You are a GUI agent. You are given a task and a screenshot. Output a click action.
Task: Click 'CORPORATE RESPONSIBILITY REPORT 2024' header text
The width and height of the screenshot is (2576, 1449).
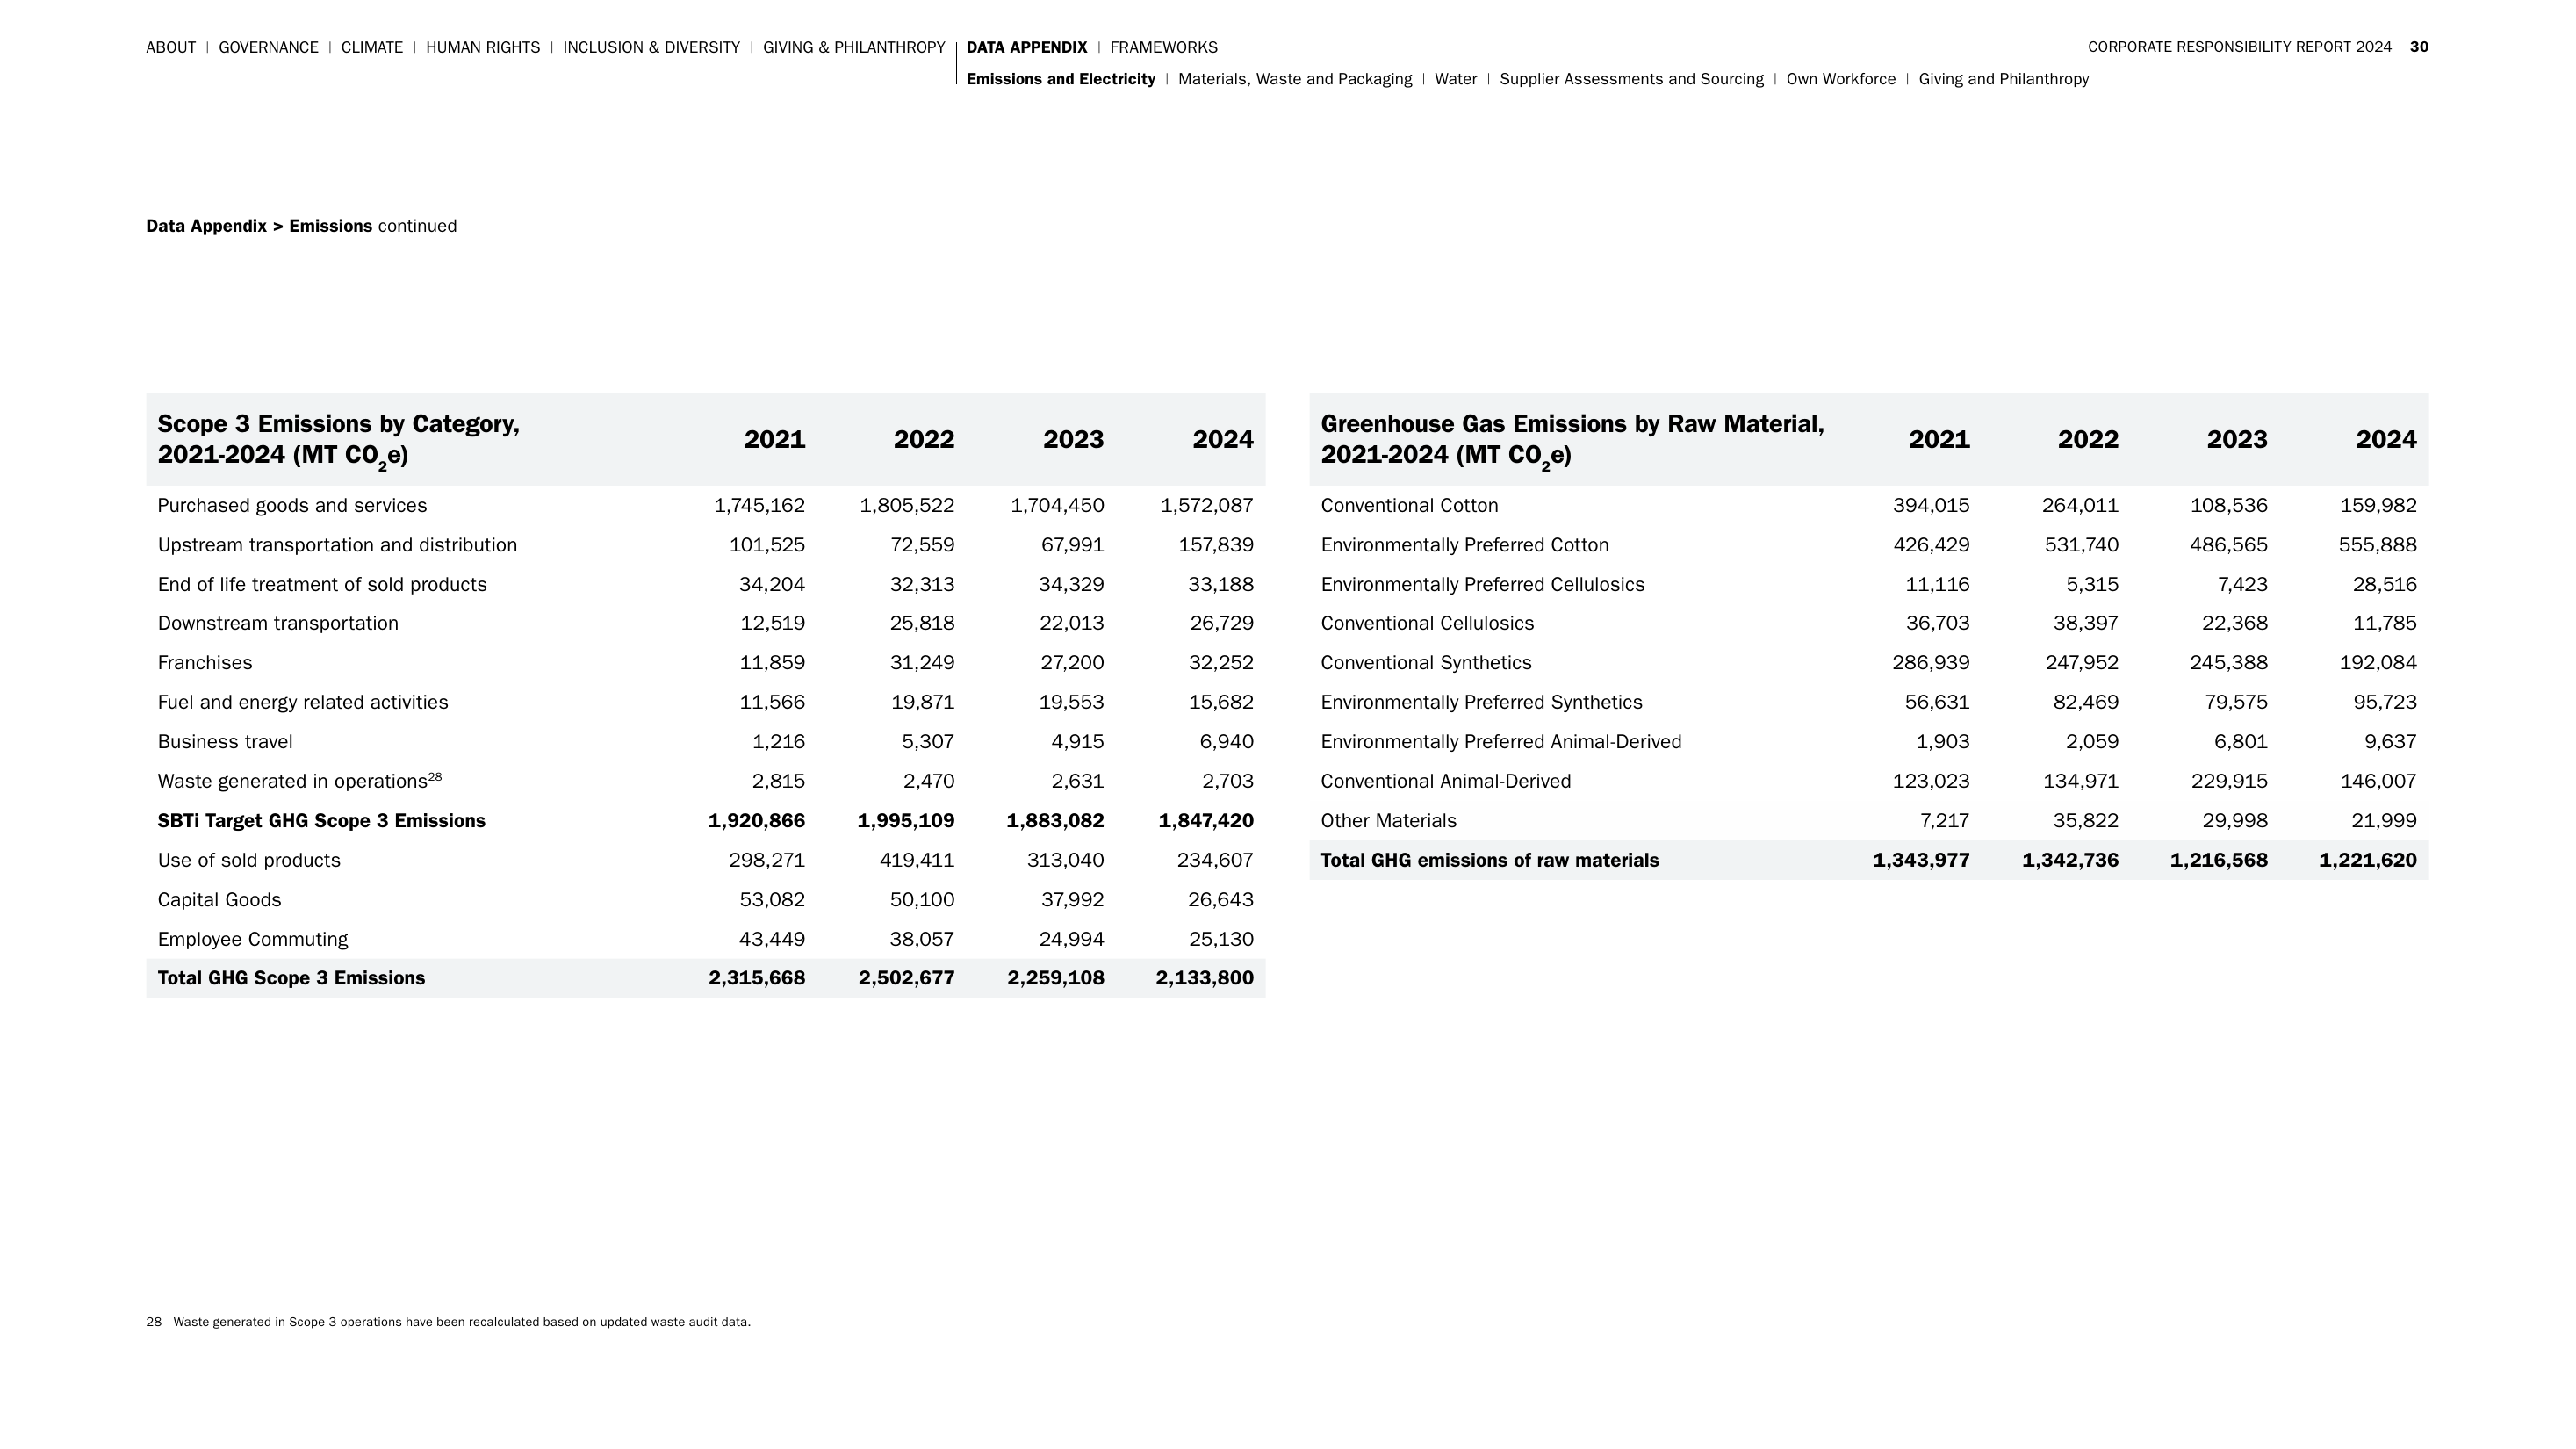(x=2240, y=47)
